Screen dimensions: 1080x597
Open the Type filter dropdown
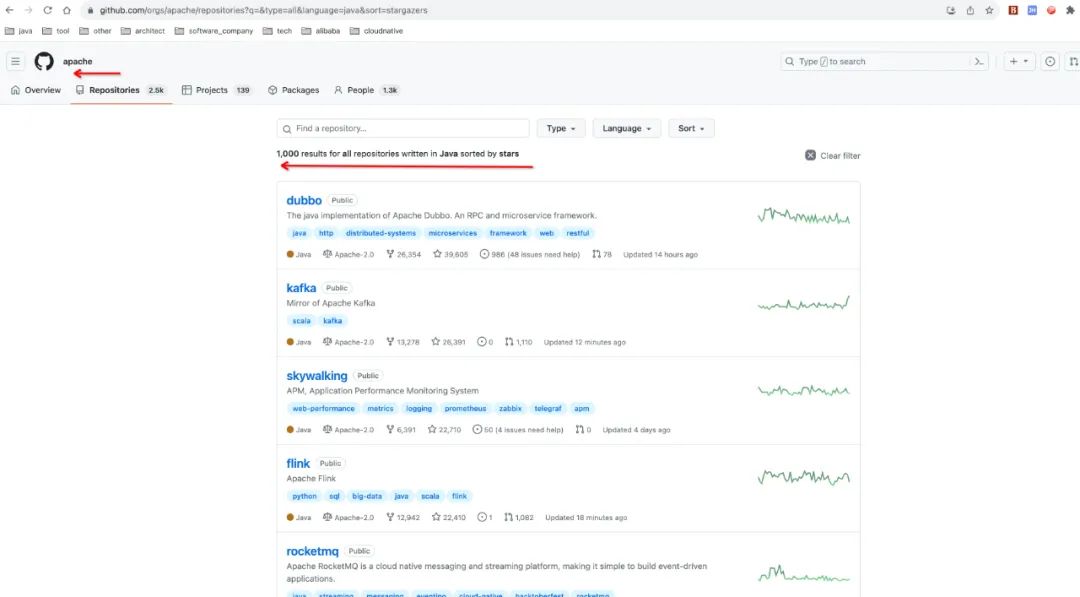tap(561, 128)
